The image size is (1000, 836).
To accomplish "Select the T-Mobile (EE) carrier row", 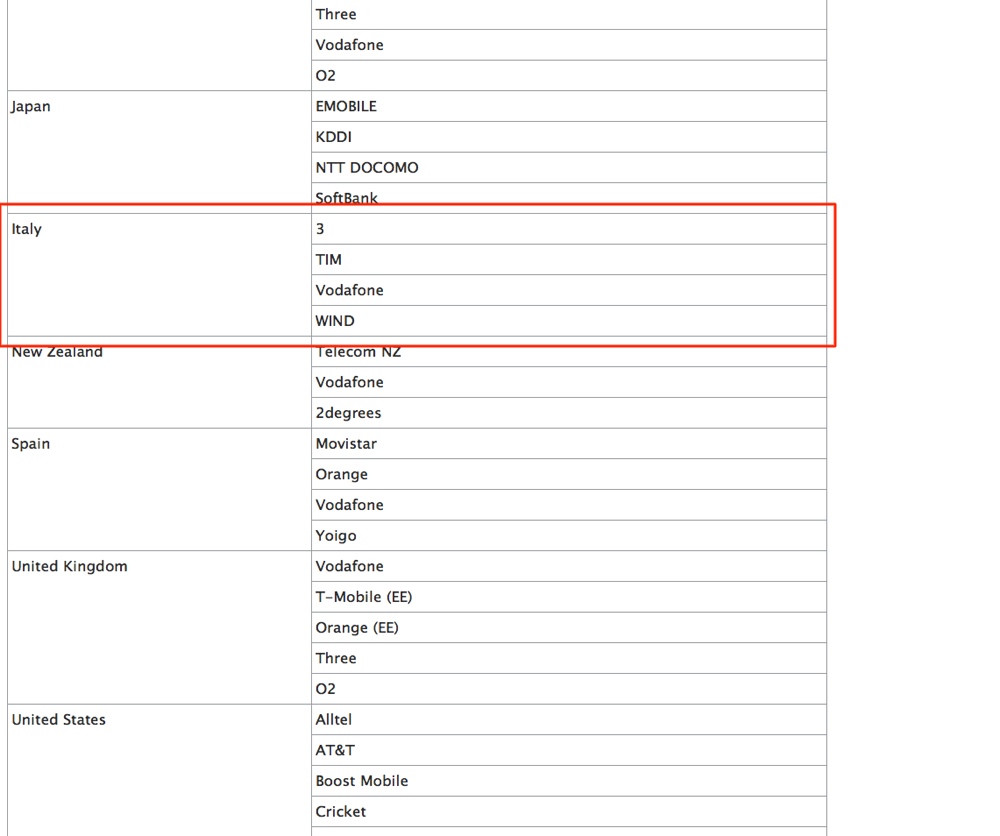I will click(364, 597).
